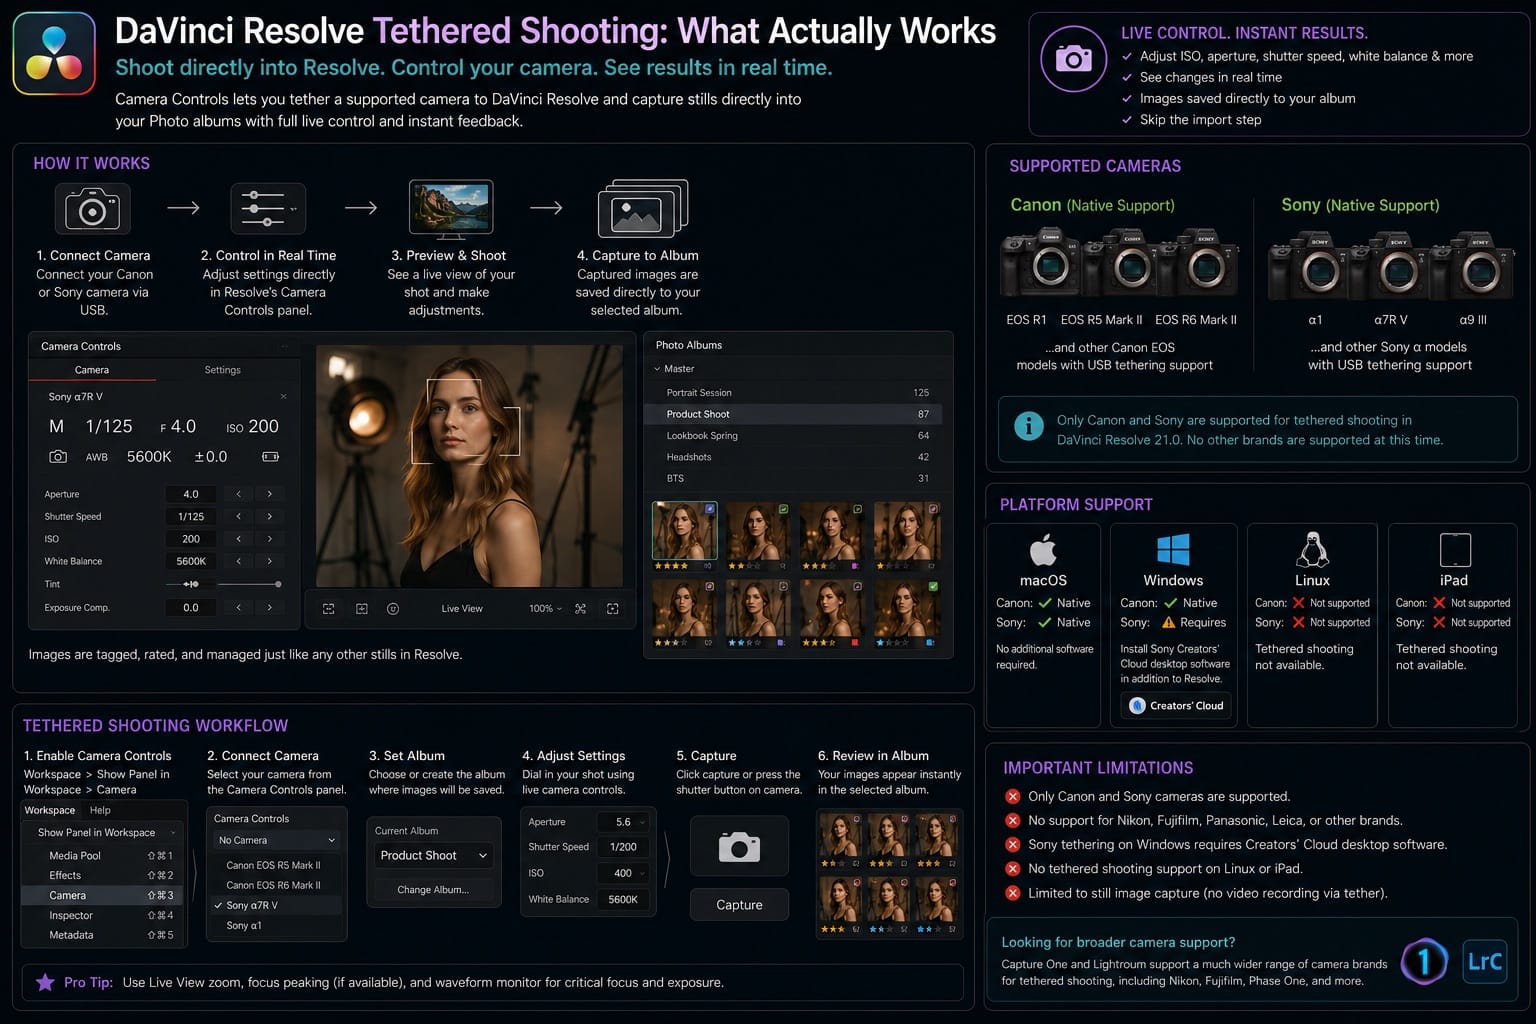The image size is (1536, 1024).
Task: Choose Camera in Workspace menu
Action: tap(104, 895)
